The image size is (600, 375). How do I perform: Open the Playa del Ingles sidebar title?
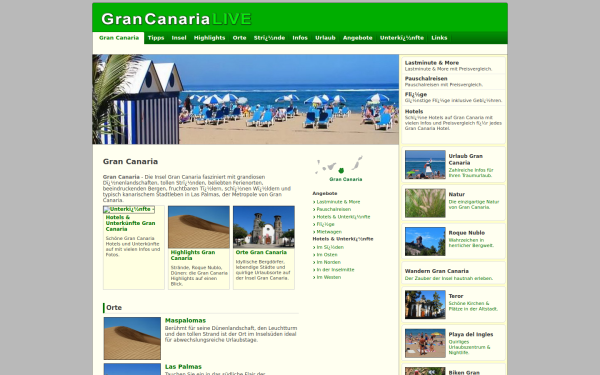point(471,334)
